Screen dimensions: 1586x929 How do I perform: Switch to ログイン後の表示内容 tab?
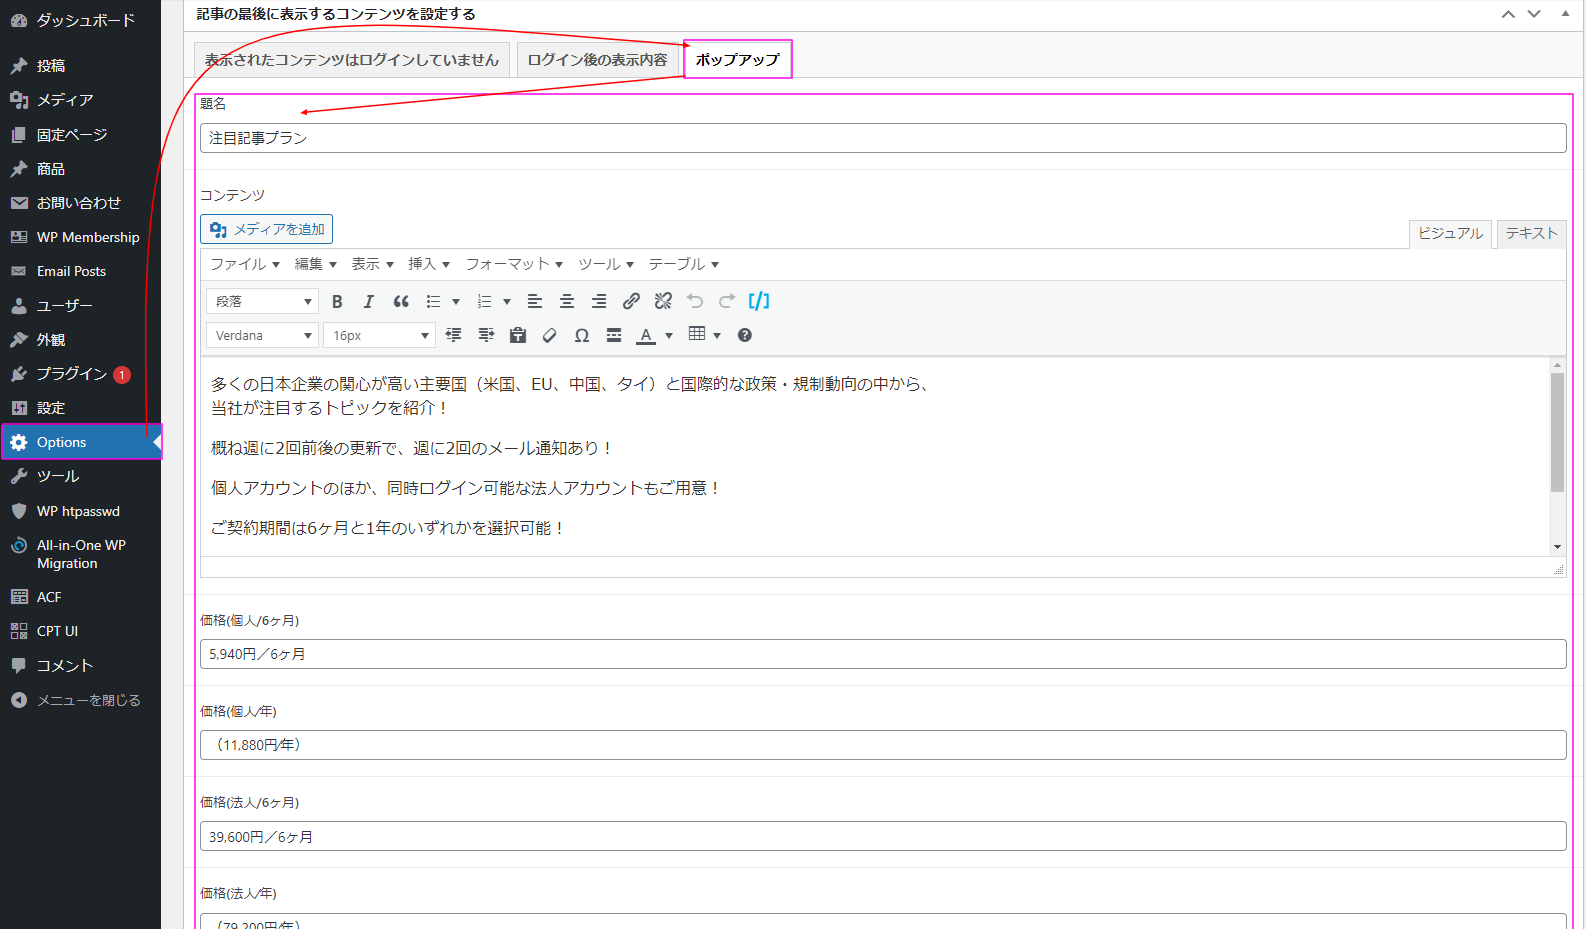tap(597, 60)
